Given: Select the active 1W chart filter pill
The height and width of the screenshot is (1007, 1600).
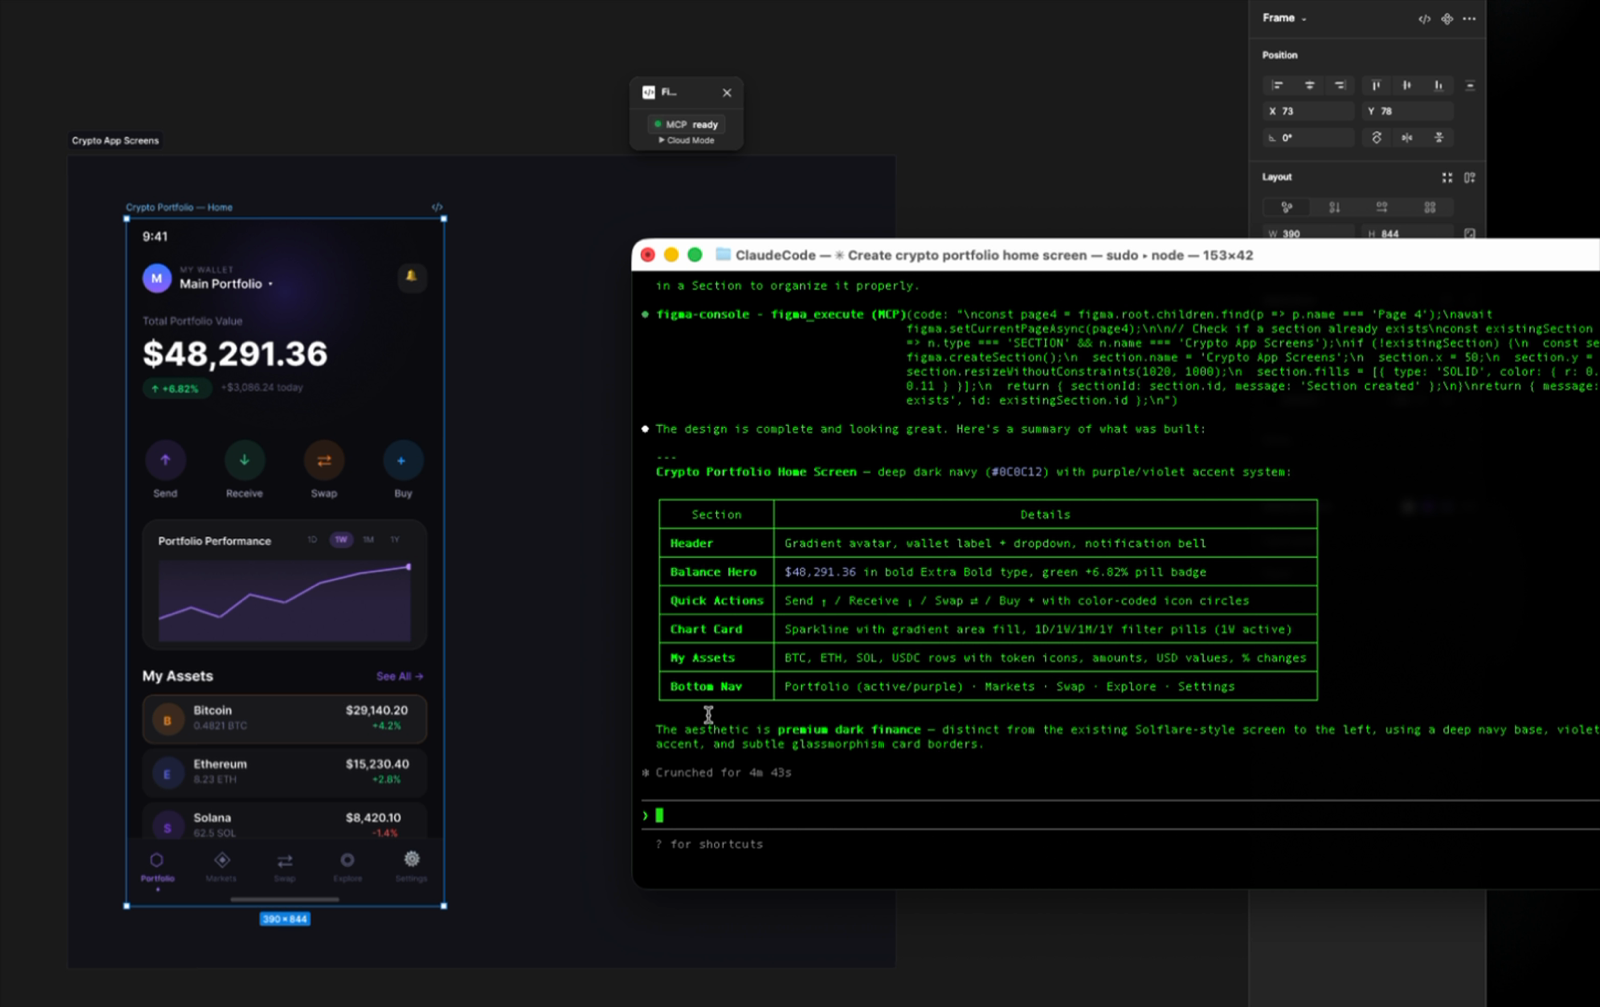Looking at the screenshot, I should 341,540.
